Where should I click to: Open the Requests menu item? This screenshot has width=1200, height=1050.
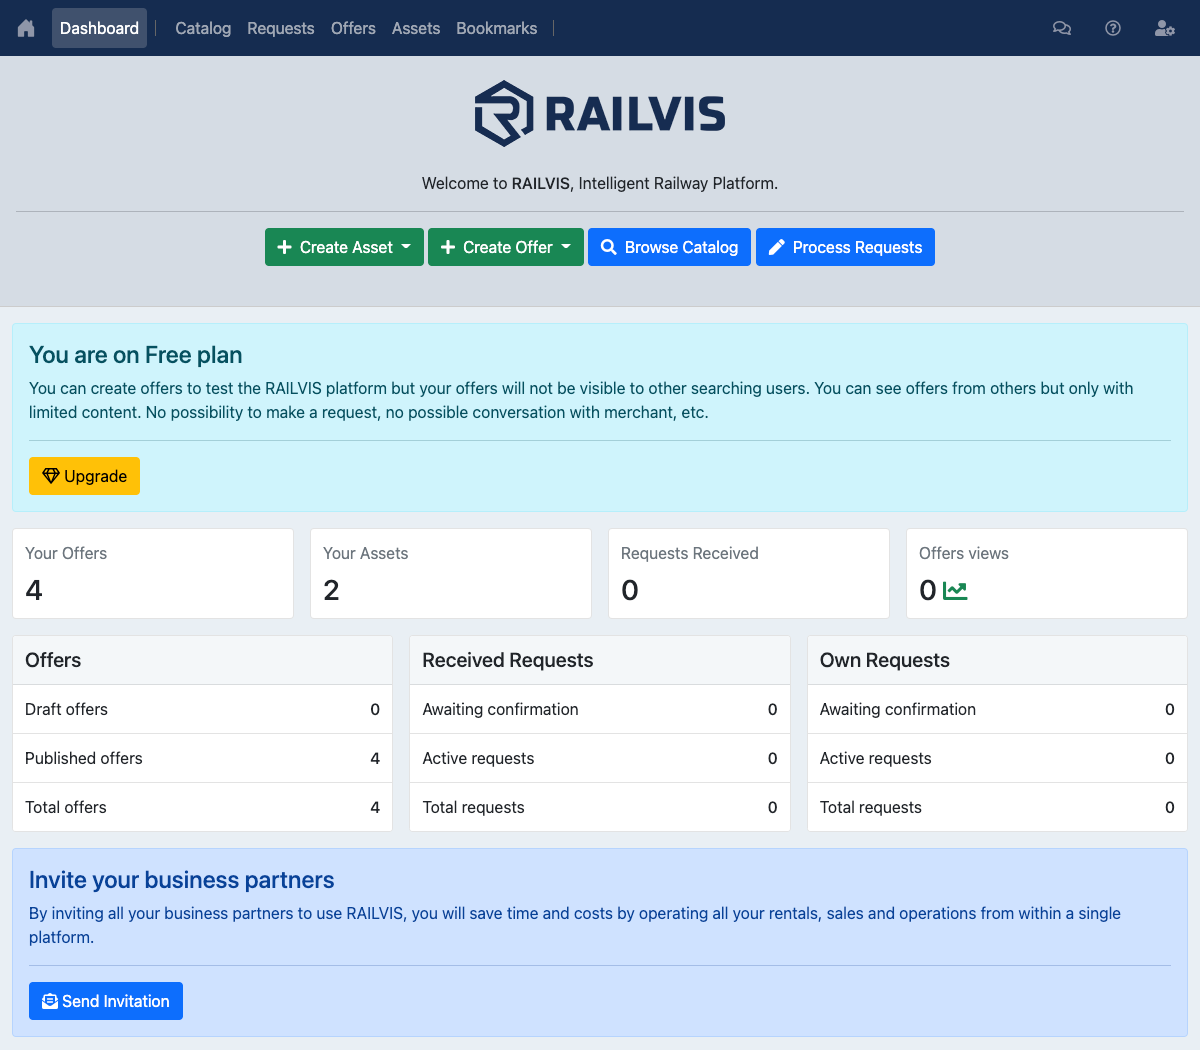pyautogui.click(x=281, y=28)
